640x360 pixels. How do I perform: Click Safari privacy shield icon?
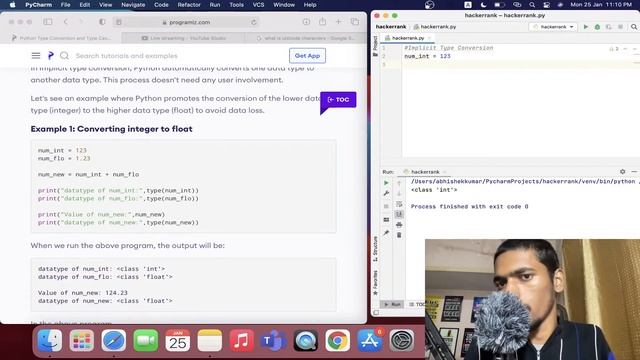click(x=102, y=22)
